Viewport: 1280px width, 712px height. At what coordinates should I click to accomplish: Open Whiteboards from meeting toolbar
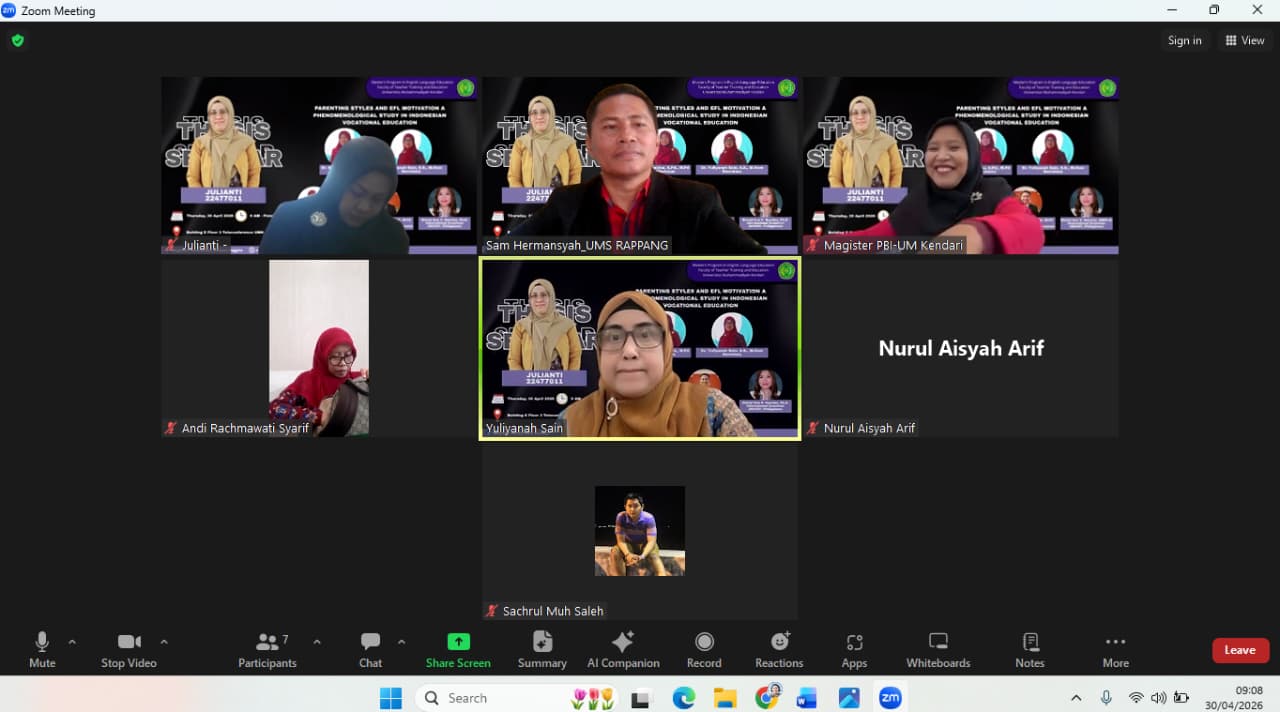938,649
